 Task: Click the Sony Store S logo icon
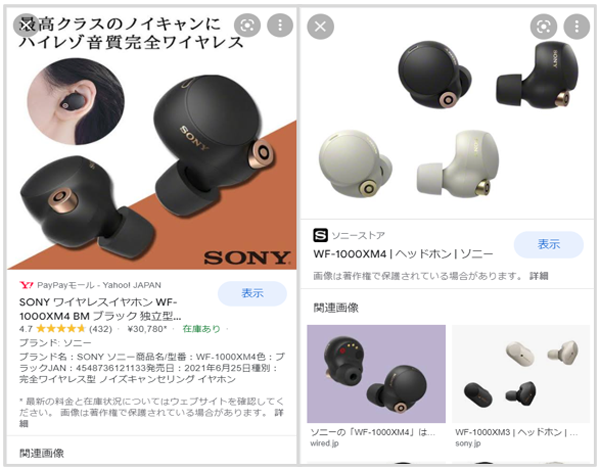click(x=320, y=235)
